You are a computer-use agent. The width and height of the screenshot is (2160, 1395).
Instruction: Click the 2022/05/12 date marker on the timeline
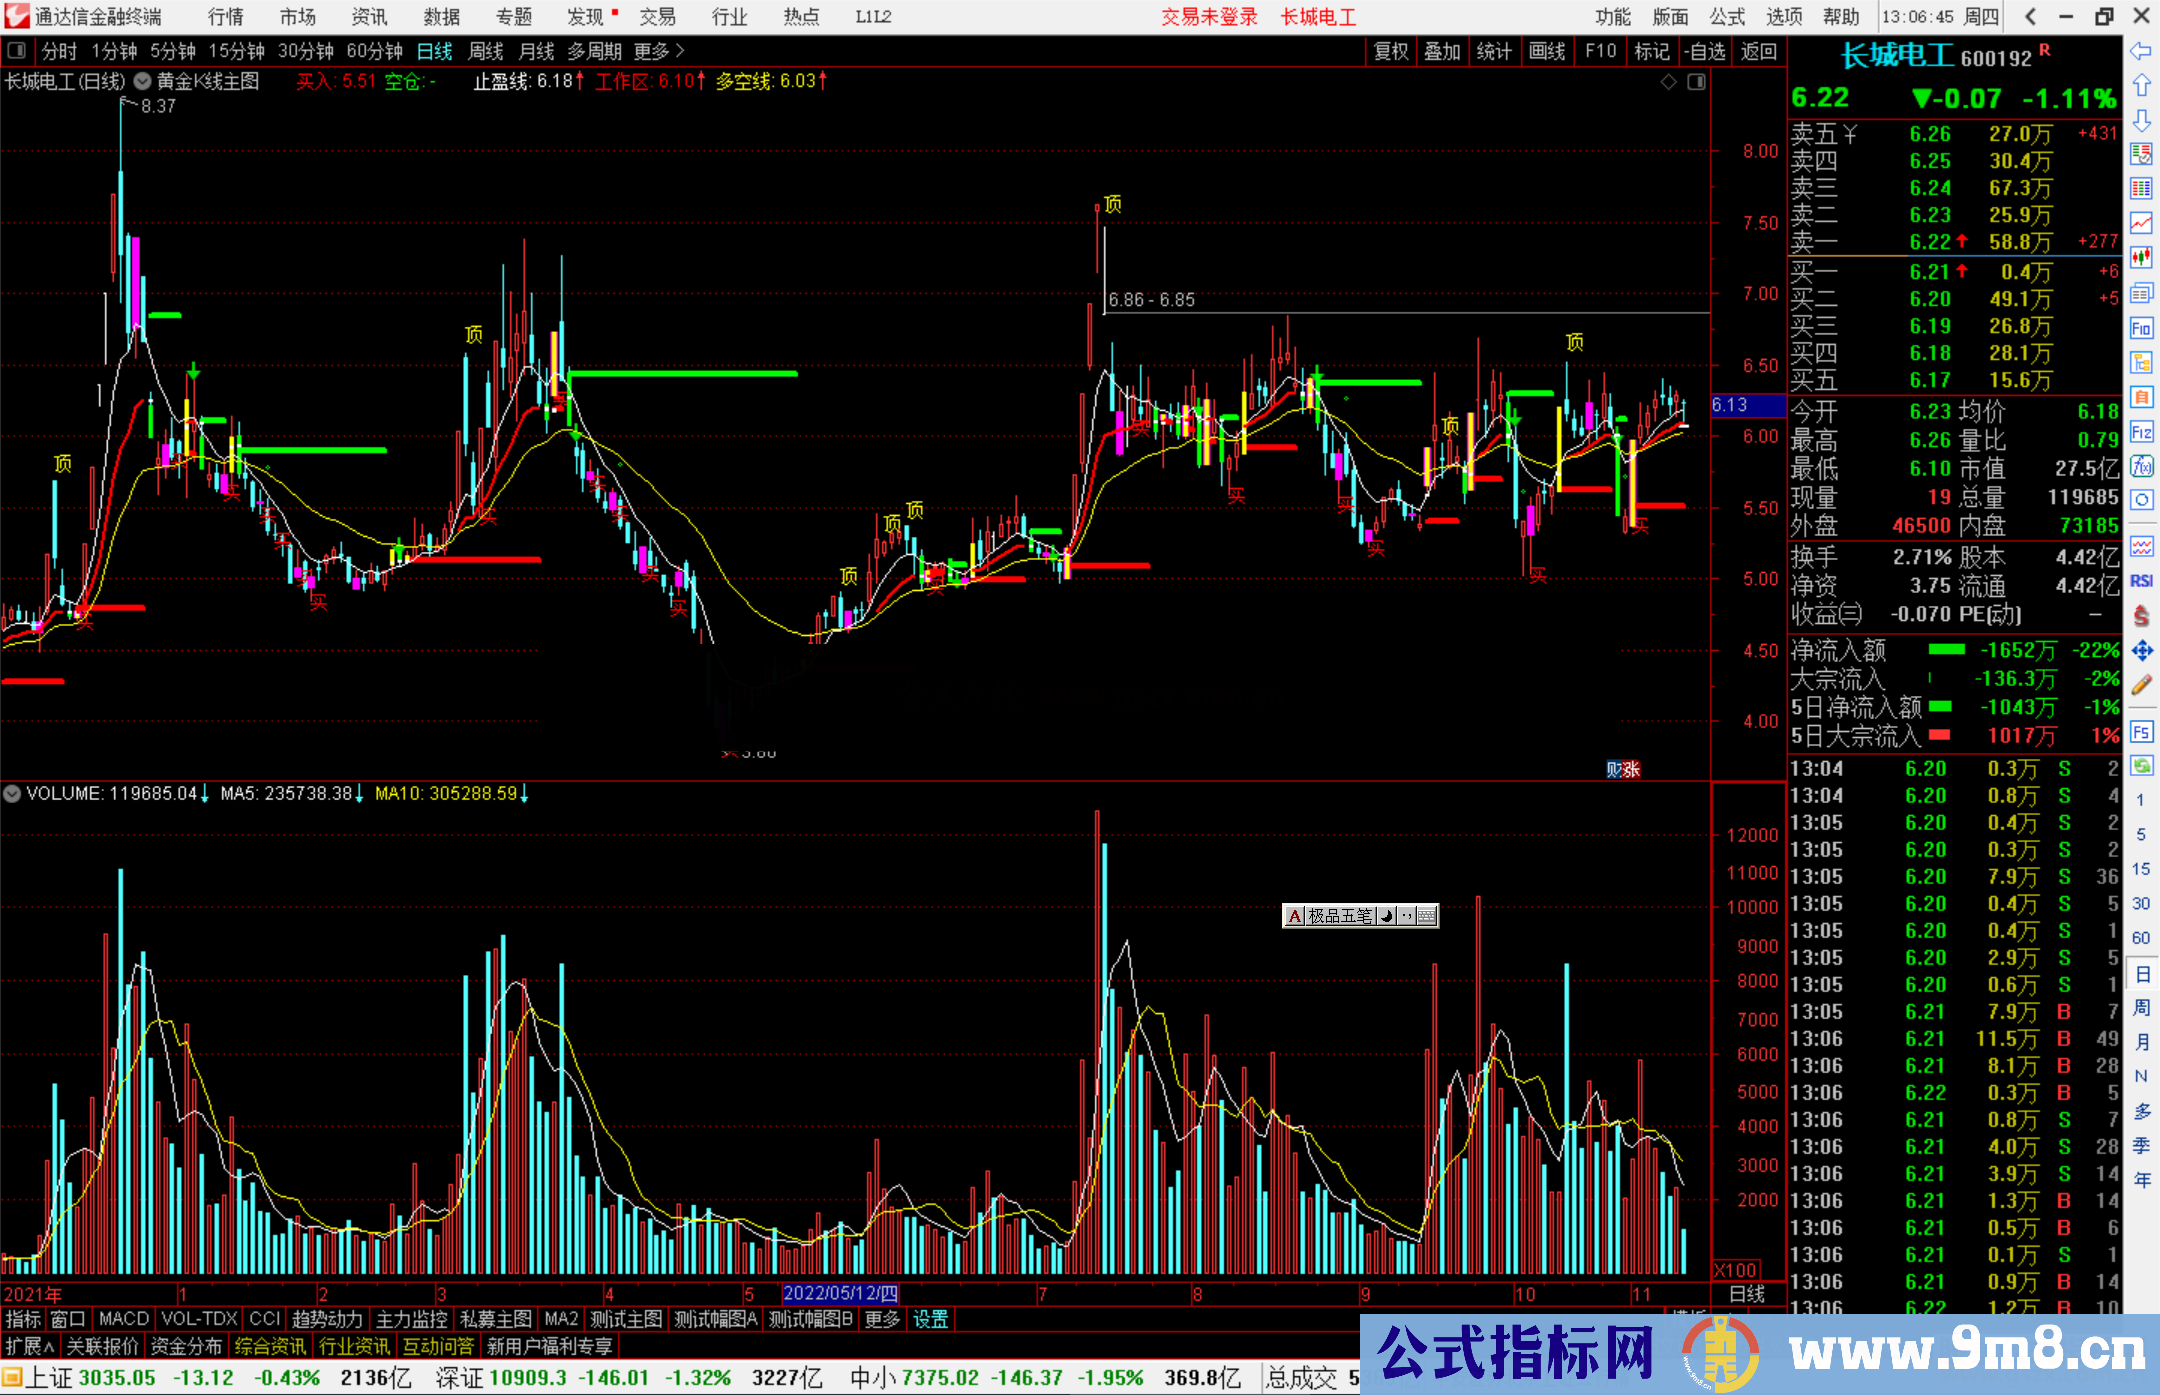[x=840, y=1294]
